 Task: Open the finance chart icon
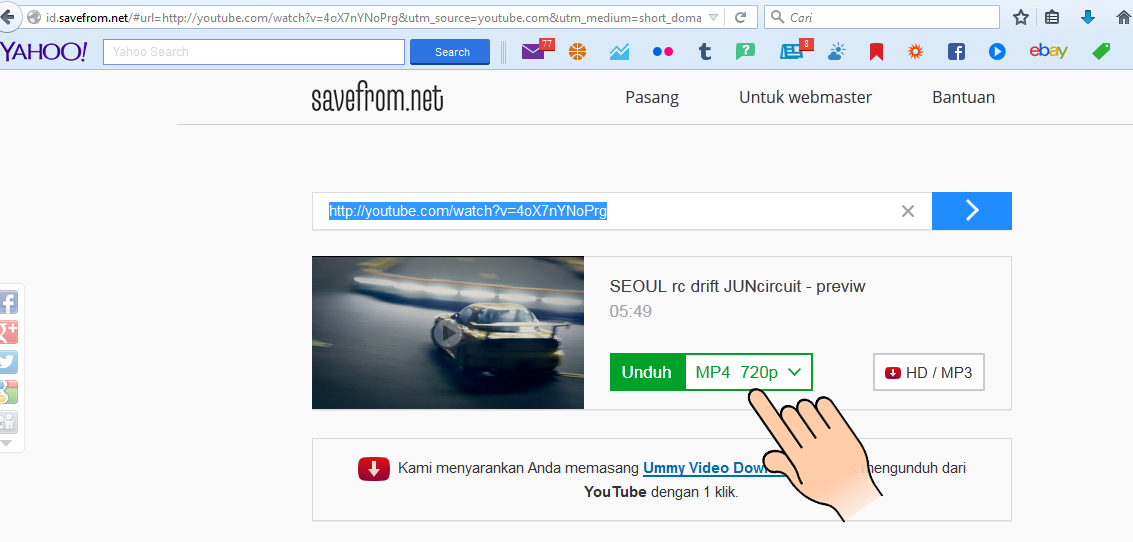tap(619, 52)
